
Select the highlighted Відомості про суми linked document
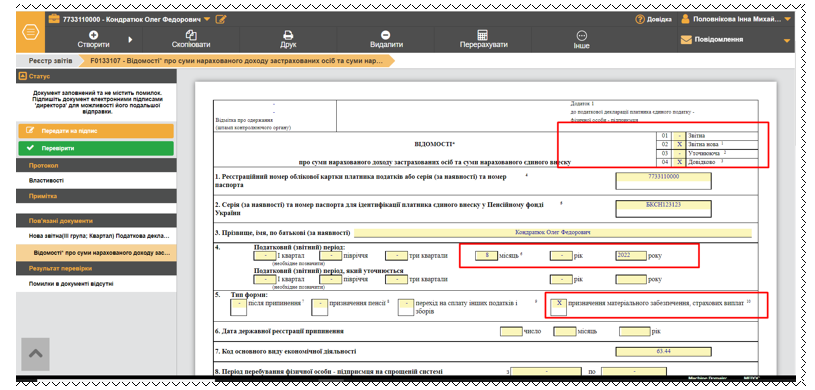(96, 252)
